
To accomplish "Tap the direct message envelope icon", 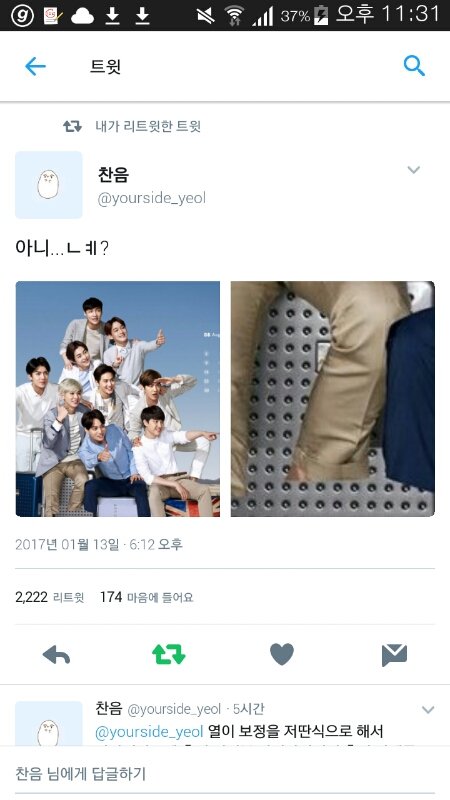I will tap(394, 655).
